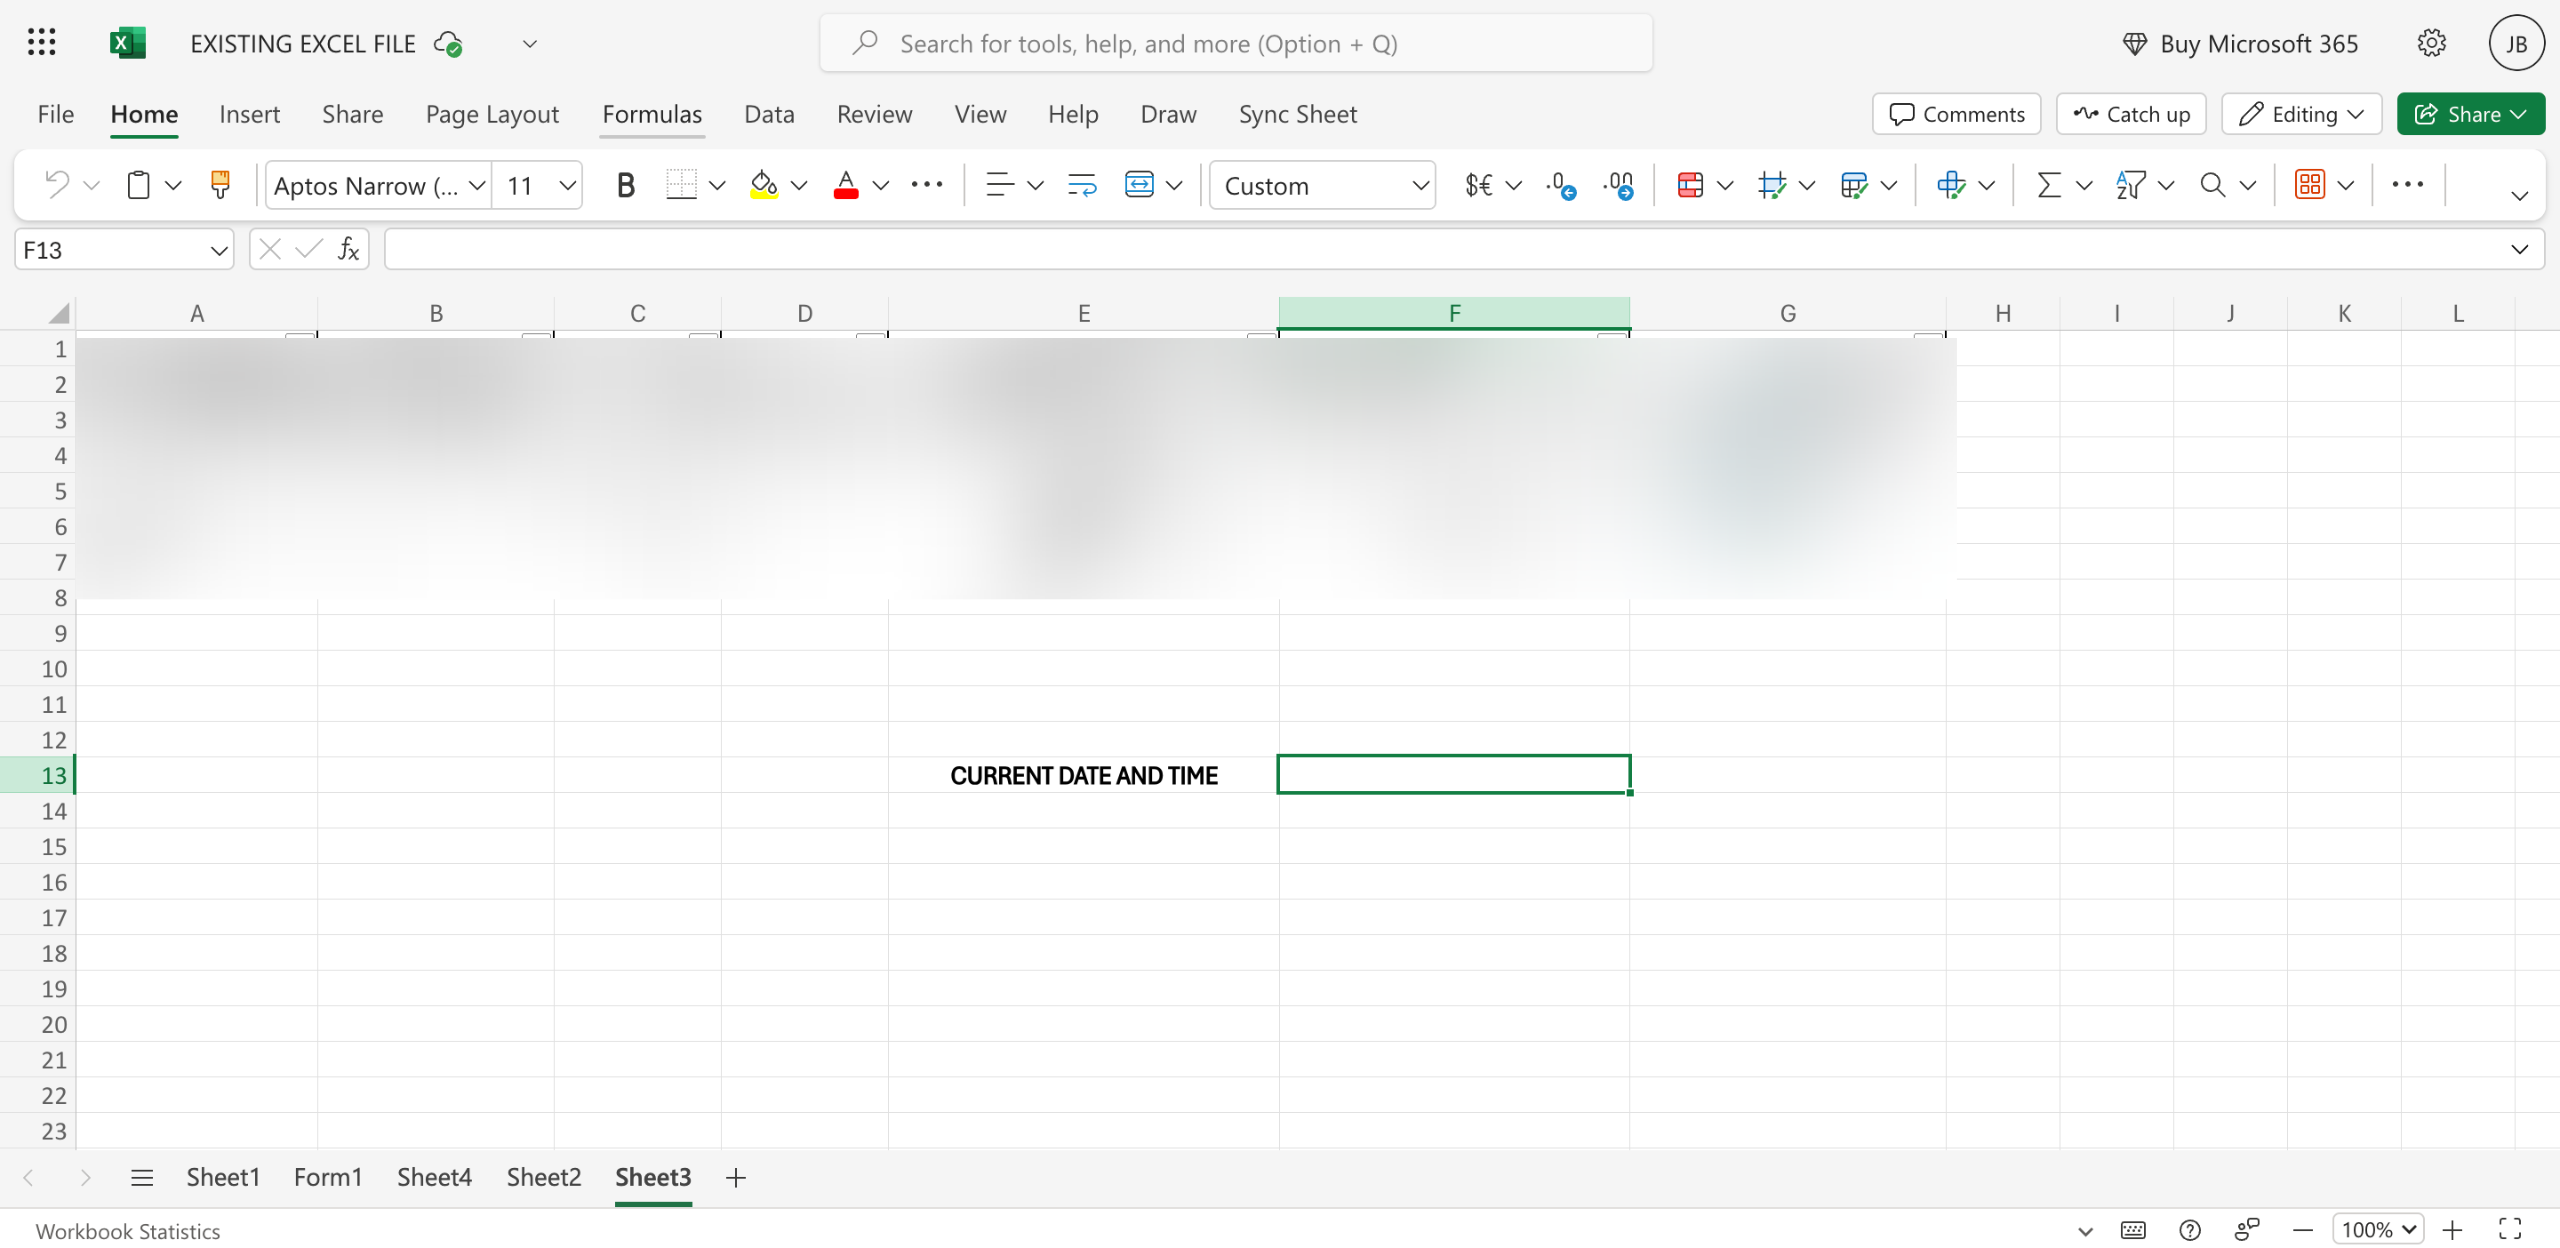Apply yellow fill color swatch
The width and height of the screenshot is (2560, 1248).
point(764,185)
